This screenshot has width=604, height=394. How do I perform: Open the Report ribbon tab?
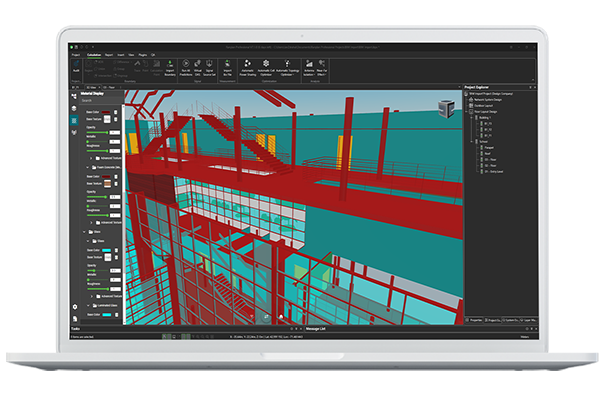pos(109,55)
